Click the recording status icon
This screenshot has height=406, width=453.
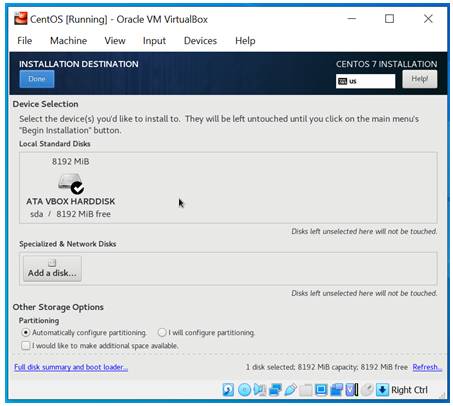point(336,390)
